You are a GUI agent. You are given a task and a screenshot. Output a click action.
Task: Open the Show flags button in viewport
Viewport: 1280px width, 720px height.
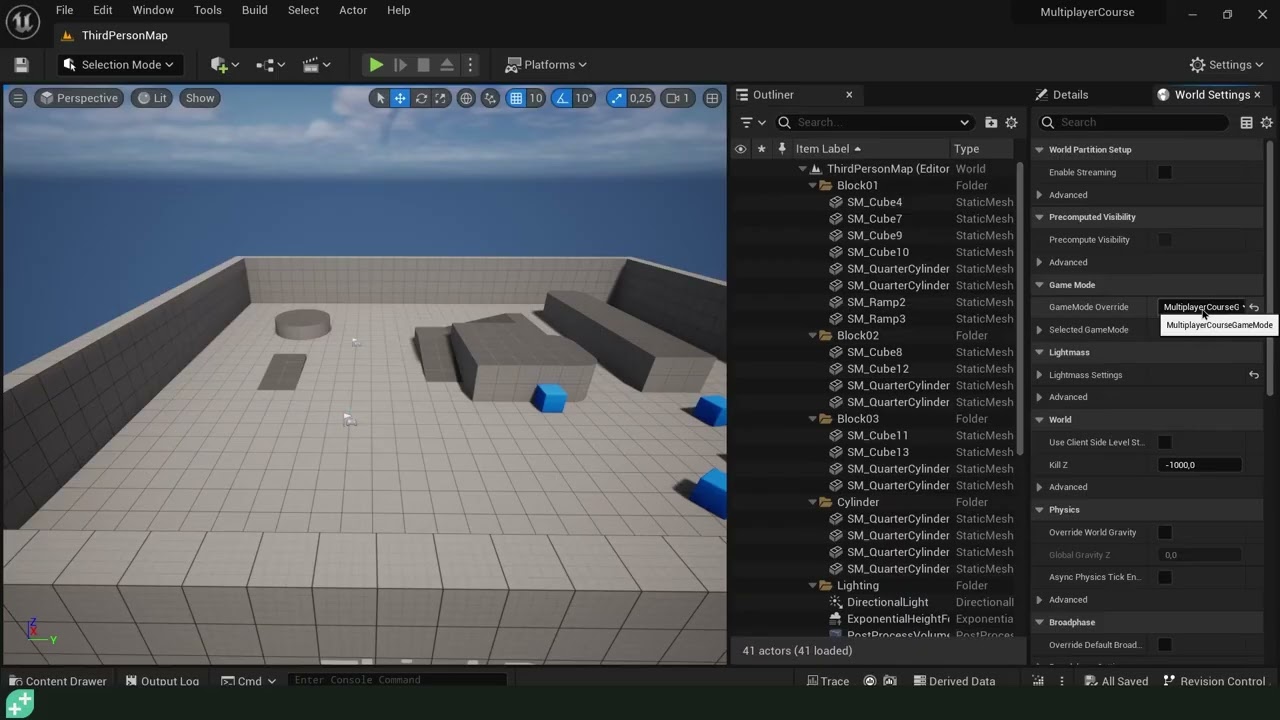[x=200, y=98]
